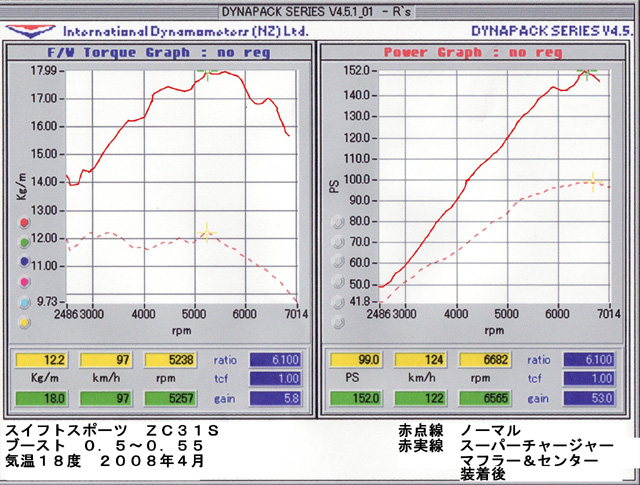This screenshot has height=485, width=640.
Task: Click the power panel gain 53.0 field
Action: point(589,398)
